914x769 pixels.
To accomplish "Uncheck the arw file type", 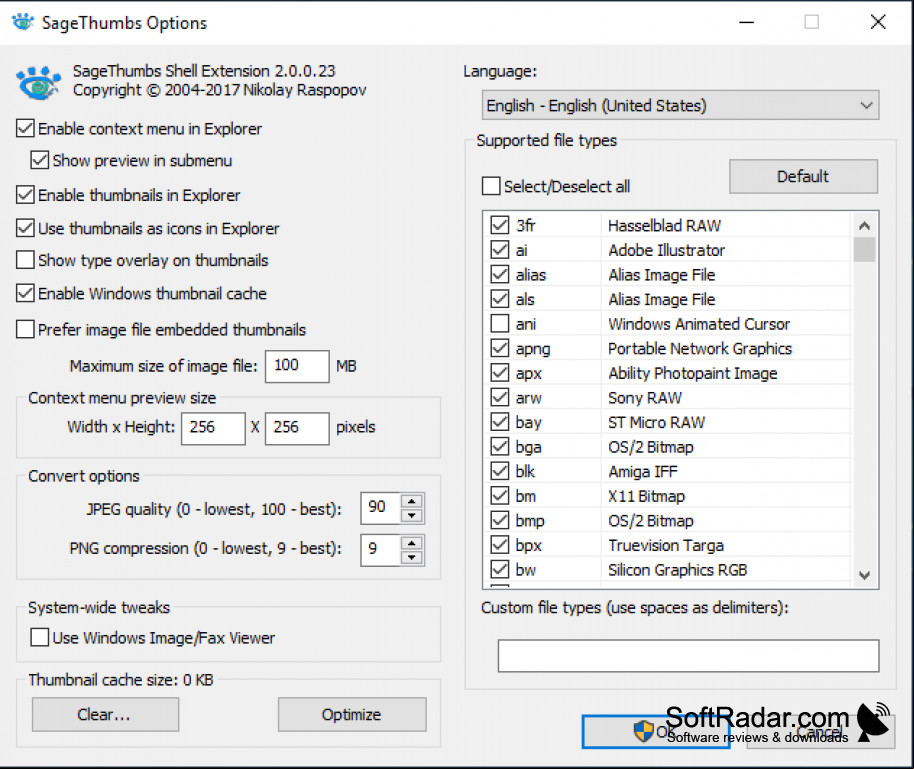I will pos(500,398).
